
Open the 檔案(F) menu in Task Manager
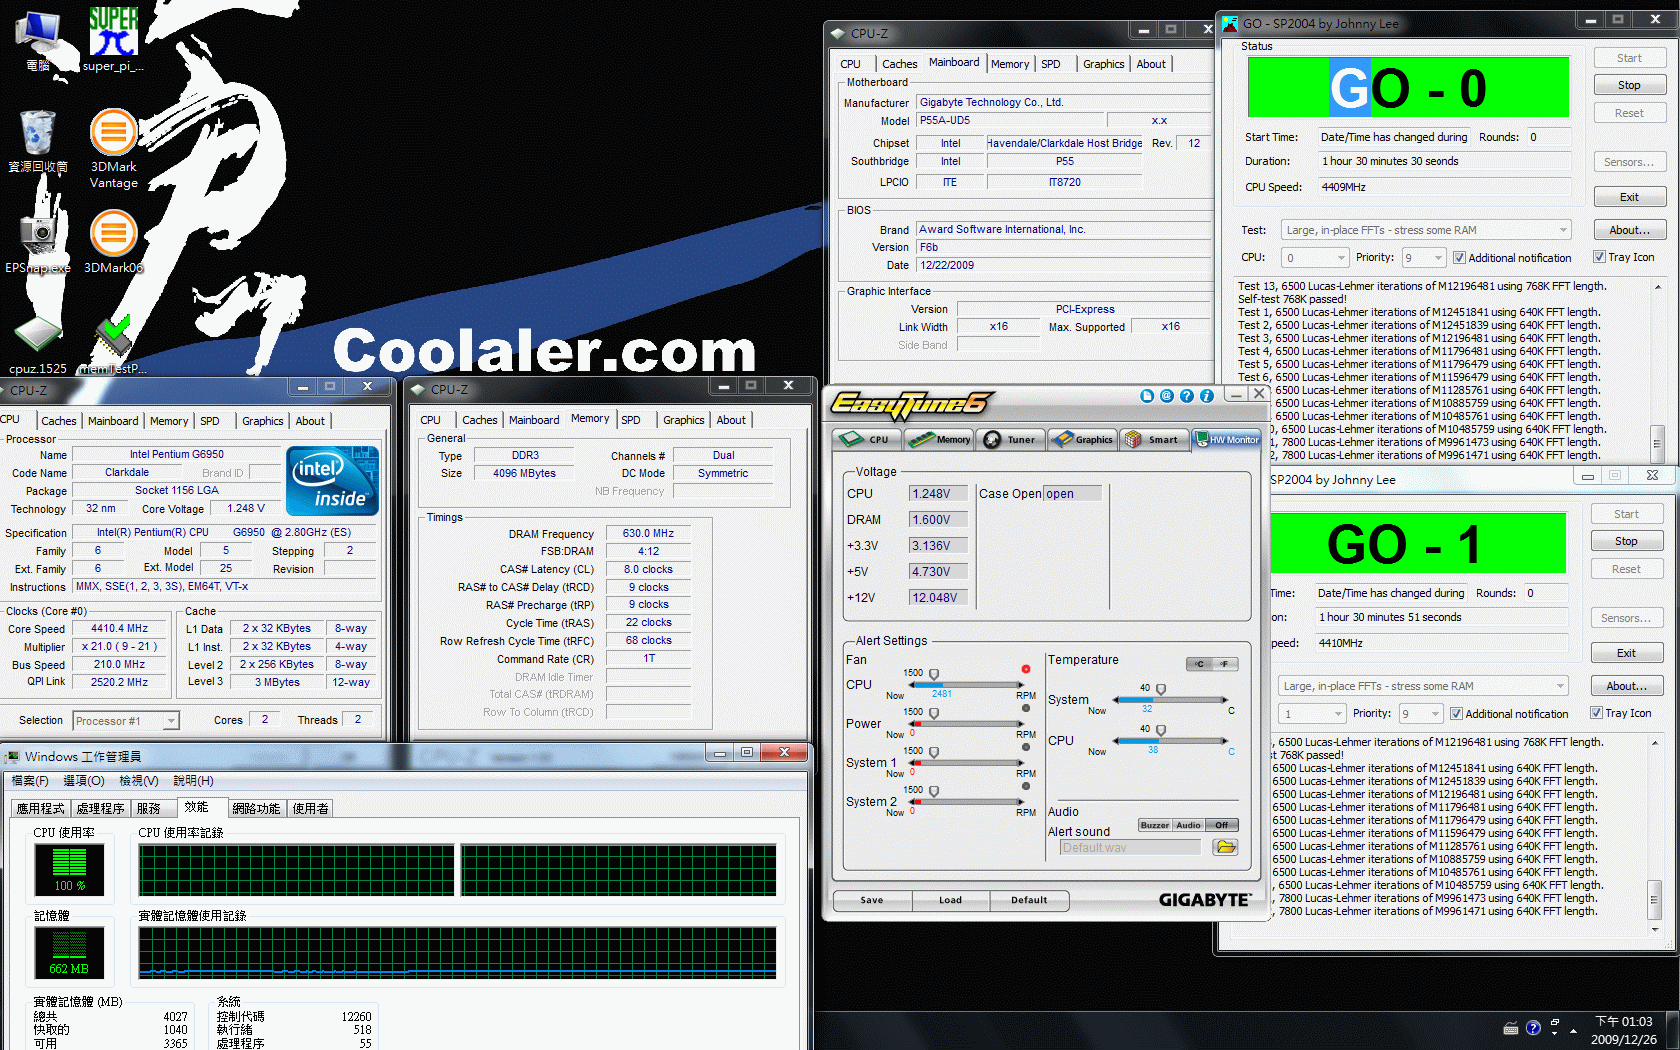point(30,781)
